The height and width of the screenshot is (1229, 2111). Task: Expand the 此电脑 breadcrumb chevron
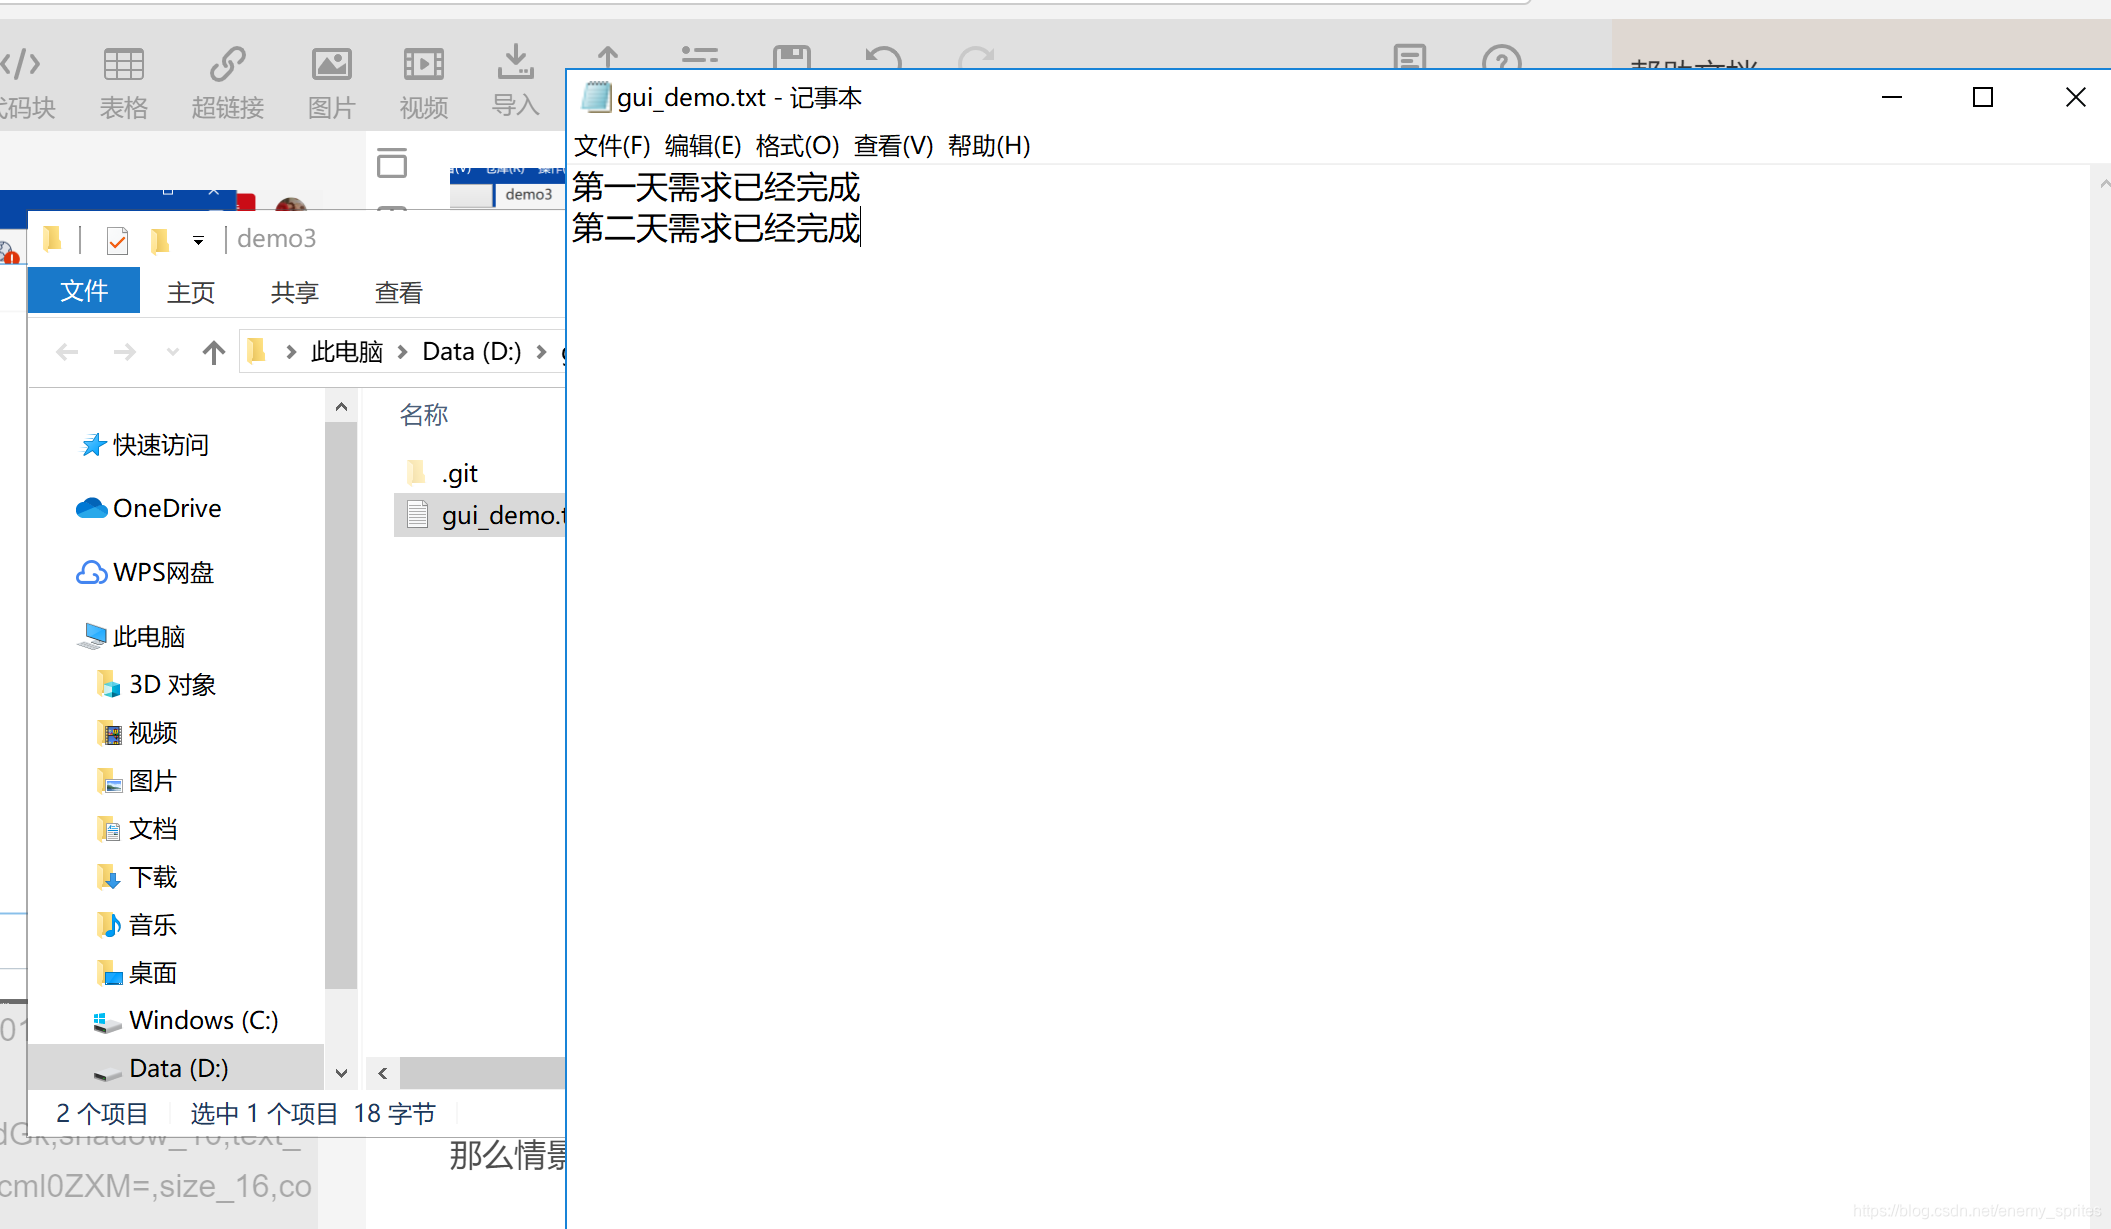402,351
